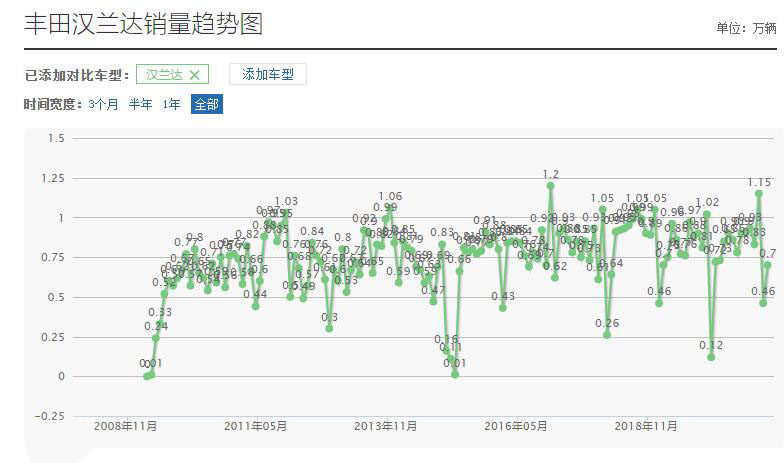Click the 汉兰达 model tag label
The height and width of the screenshot is (463, 784).
tap(164, 74)
